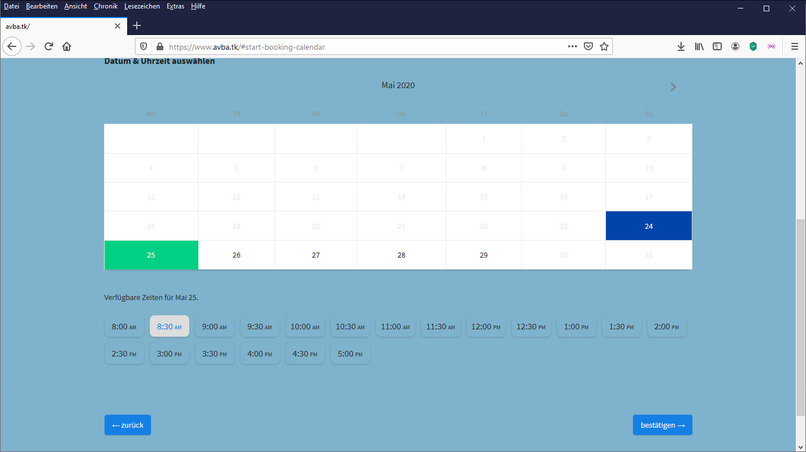Select the 4:00 PM time slot
This screenshot has width=806, height=452.
(x=260, y=354)
